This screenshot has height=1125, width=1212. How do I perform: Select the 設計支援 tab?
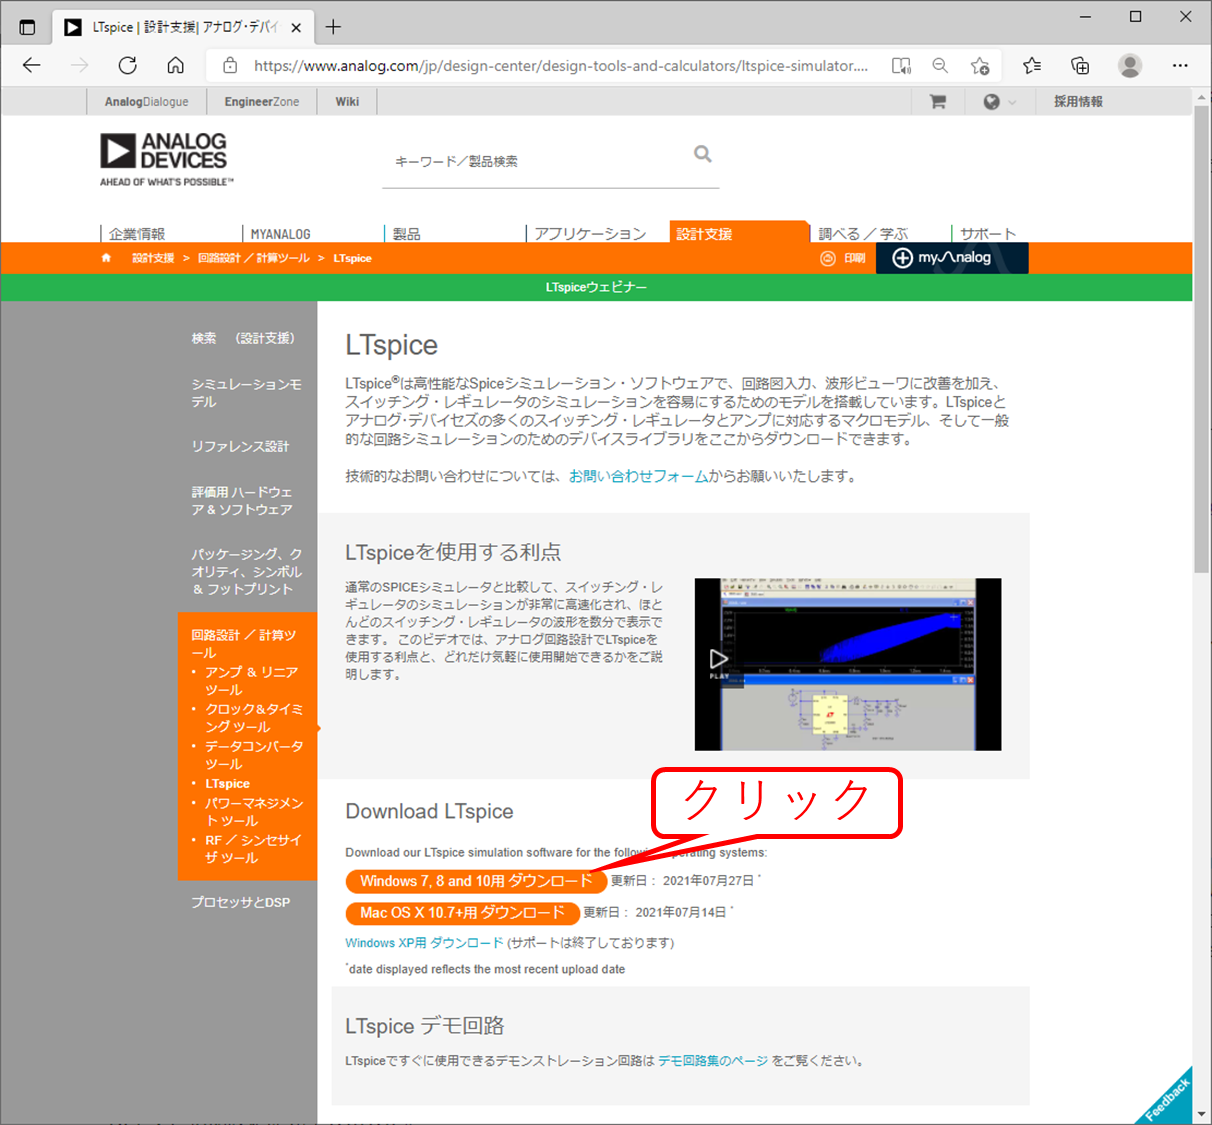pyautogui.click(x=738, y=233)
